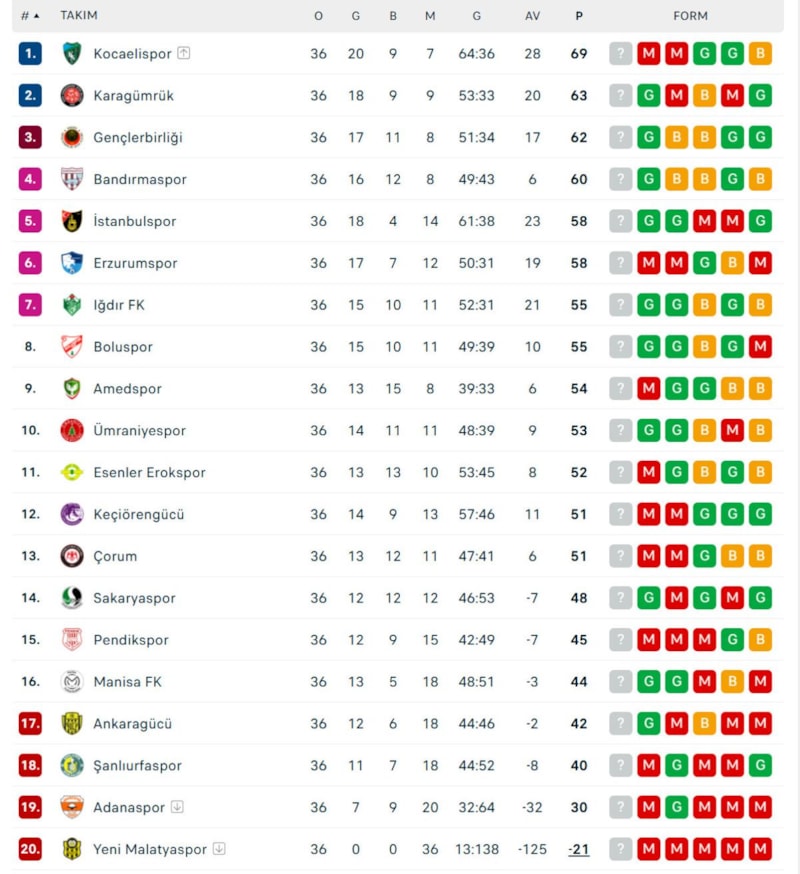Click the orange B form badge for Kocaelispor
Viewport: 800px width, 874px height.
[760, 54]
